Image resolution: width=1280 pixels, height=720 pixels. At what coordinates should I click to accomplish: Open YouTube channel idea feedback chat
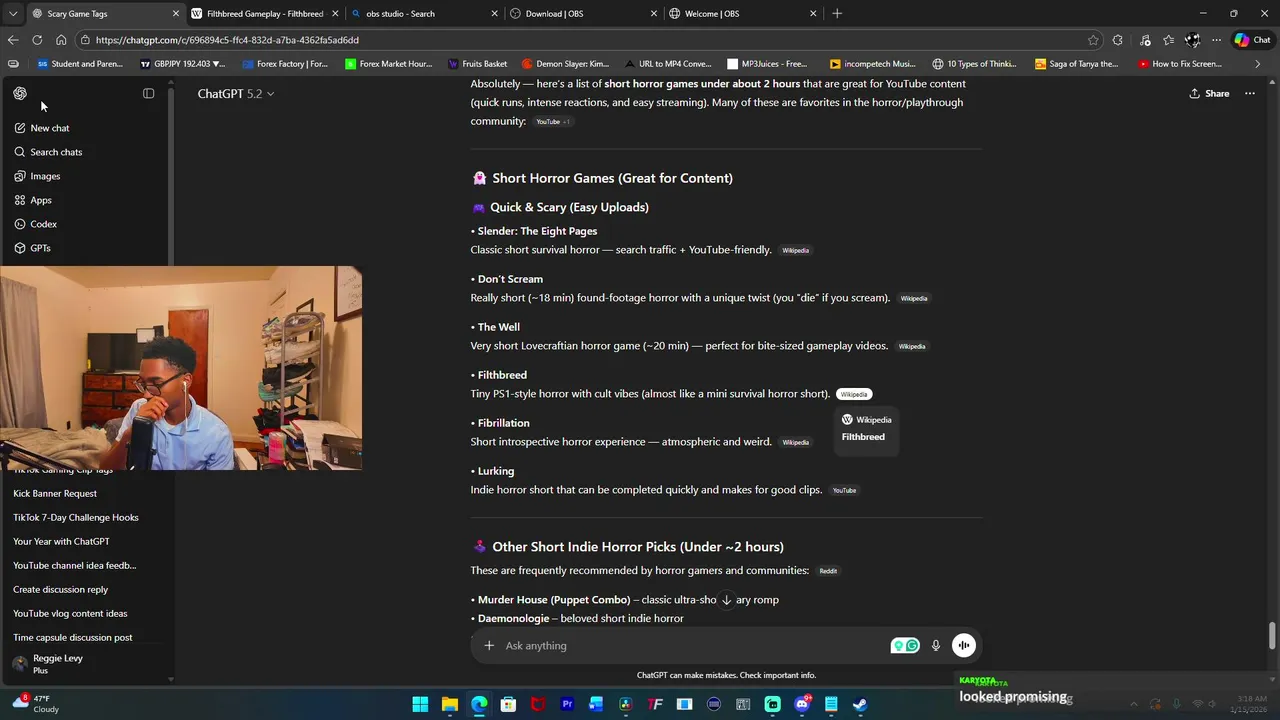pos(75,565)
